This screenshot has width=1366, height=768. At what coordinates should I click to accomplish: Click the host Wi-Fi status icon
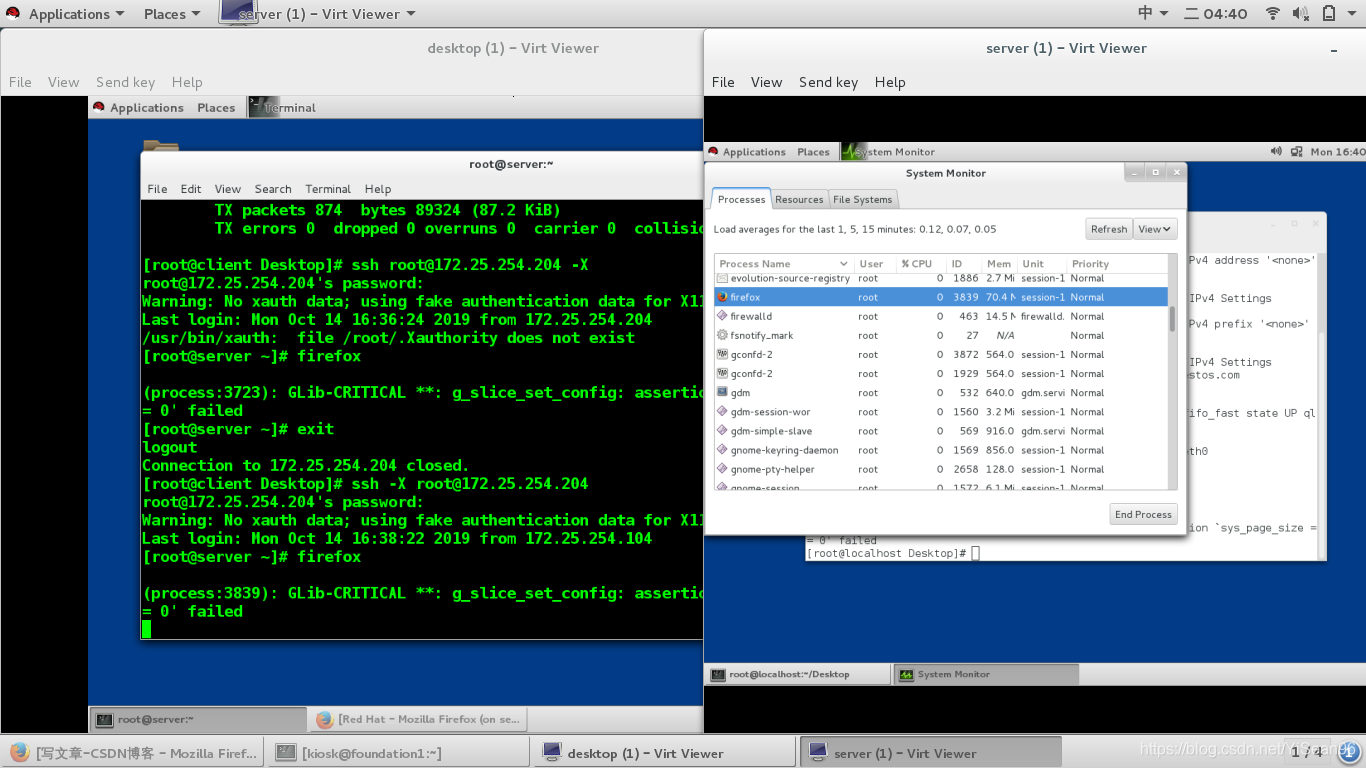1273,13
